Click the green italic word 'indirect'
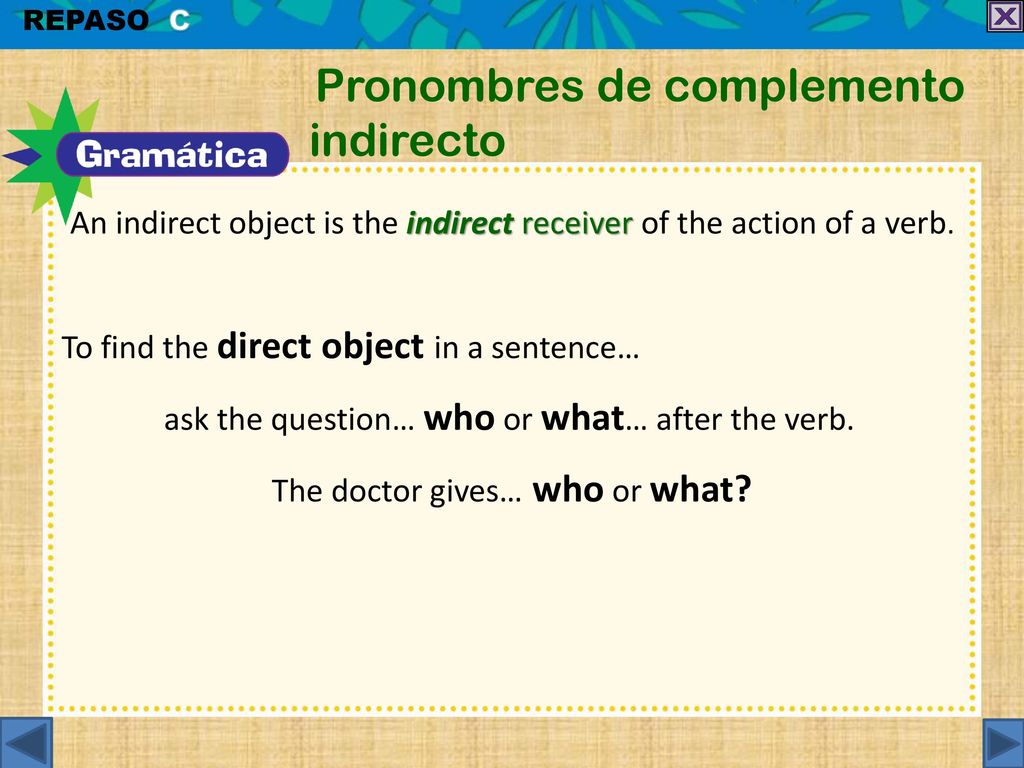Viewport: 1024px width, 768px height. click(460, 224)
